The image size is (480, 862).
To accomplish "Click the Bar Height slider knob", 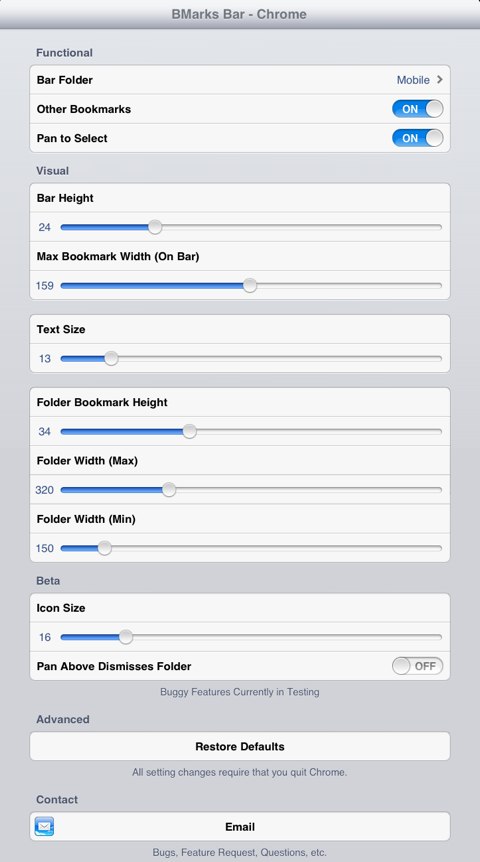I will [x=155, y=227].
